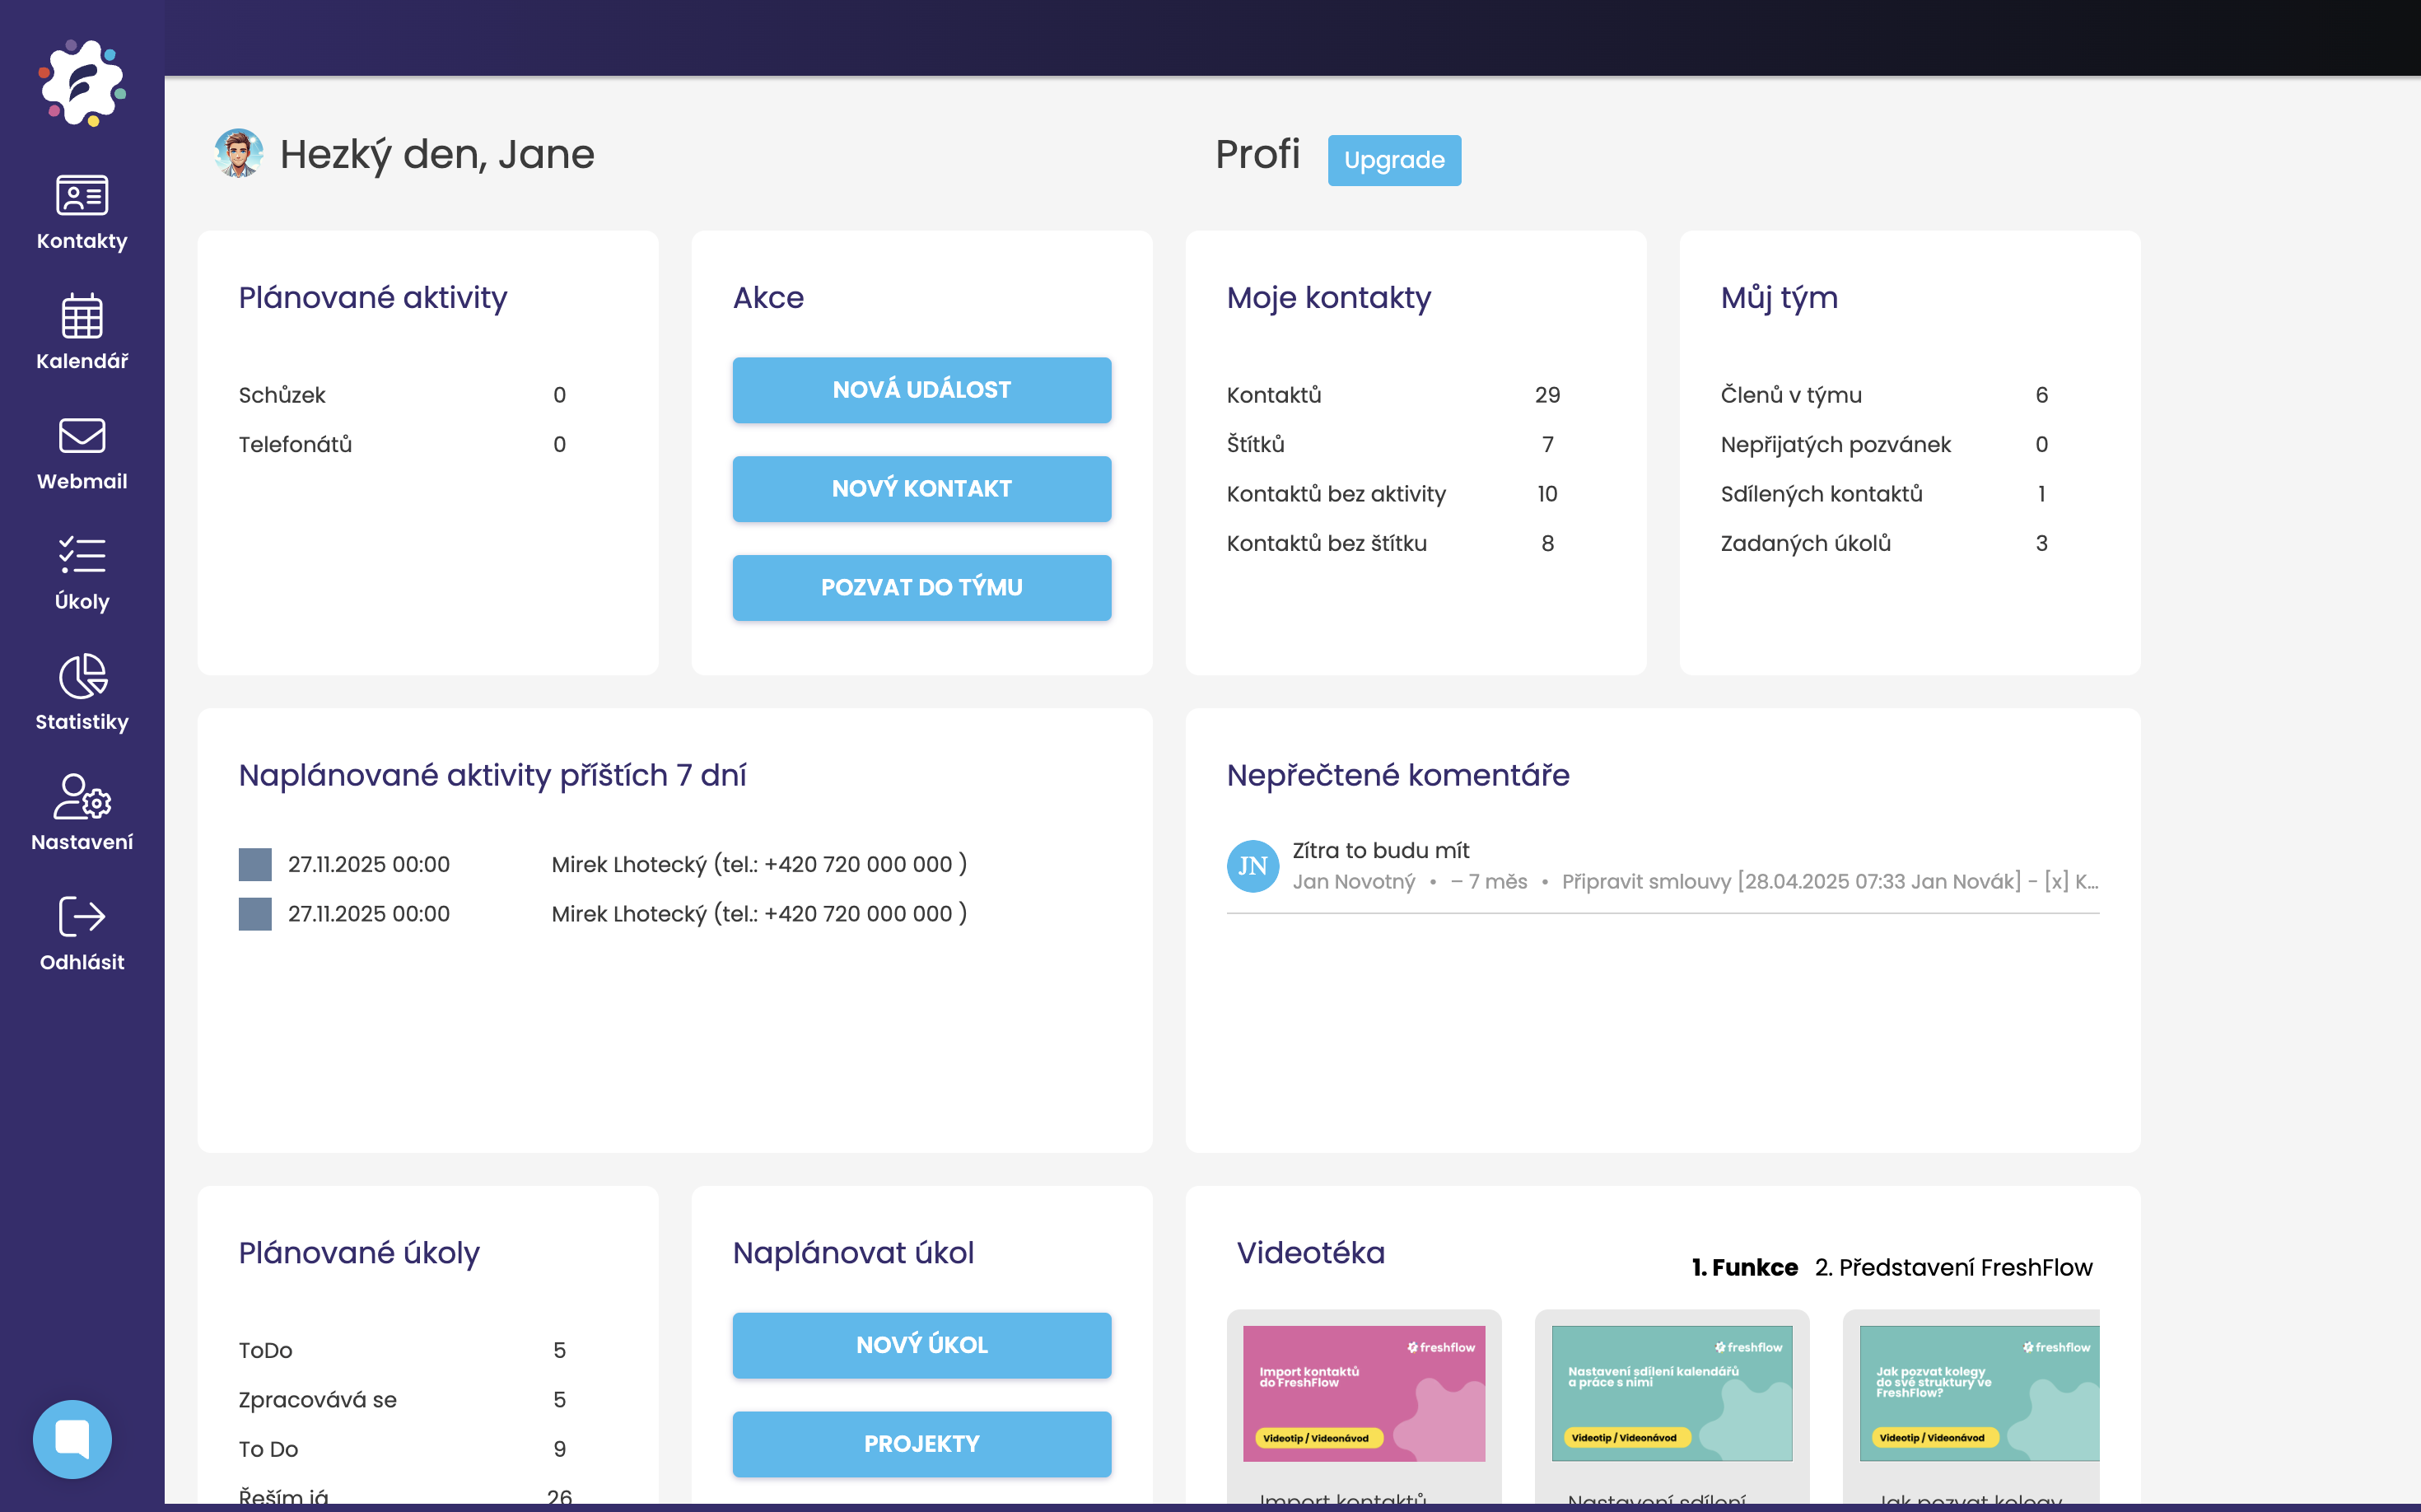The width and height of the screenshot is (2421, 1512).
Task: Switch to Představení FreshFlow tab
Action: point(1953,1267)
